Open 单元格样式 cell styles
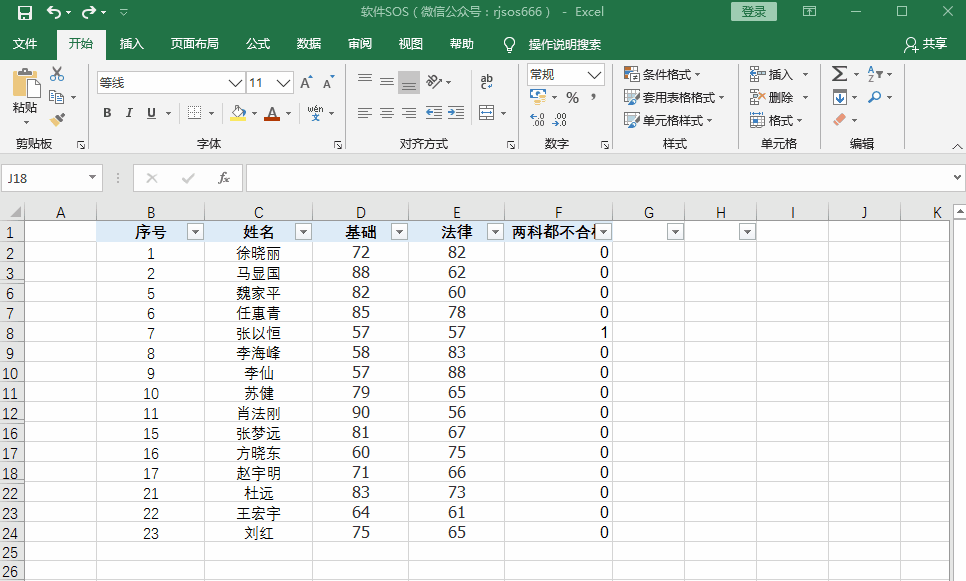This screenshot has height=581, width=966. (x=668, y=120)
